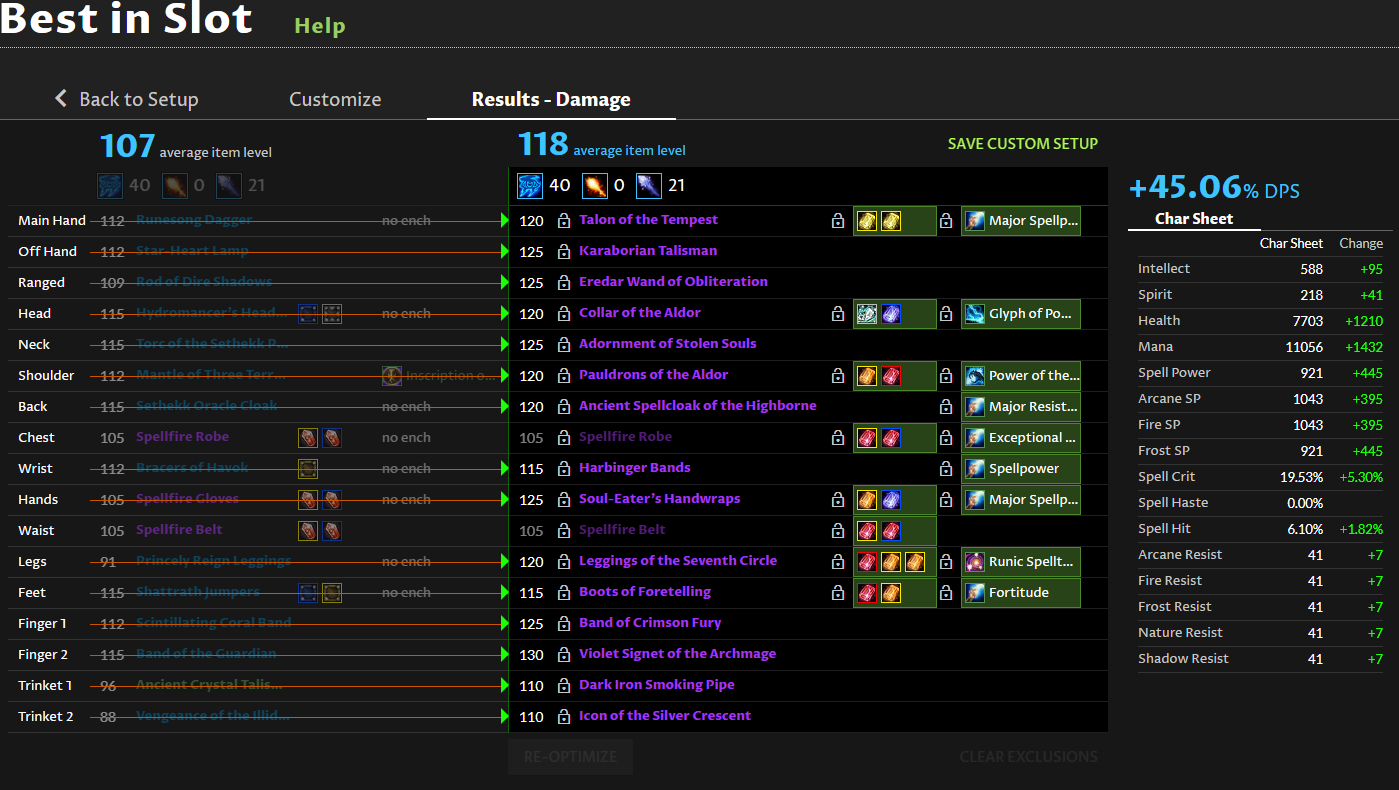
Task: Switch to the Customize tab
Action: (x=335, y=99)
